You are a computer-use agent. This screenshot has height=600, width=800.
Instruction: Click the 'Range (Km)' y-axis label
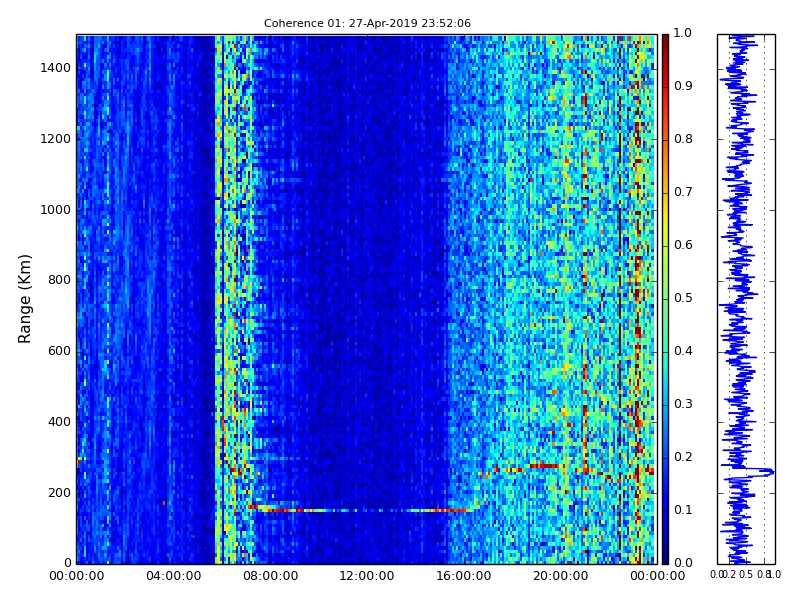[24, 299]
